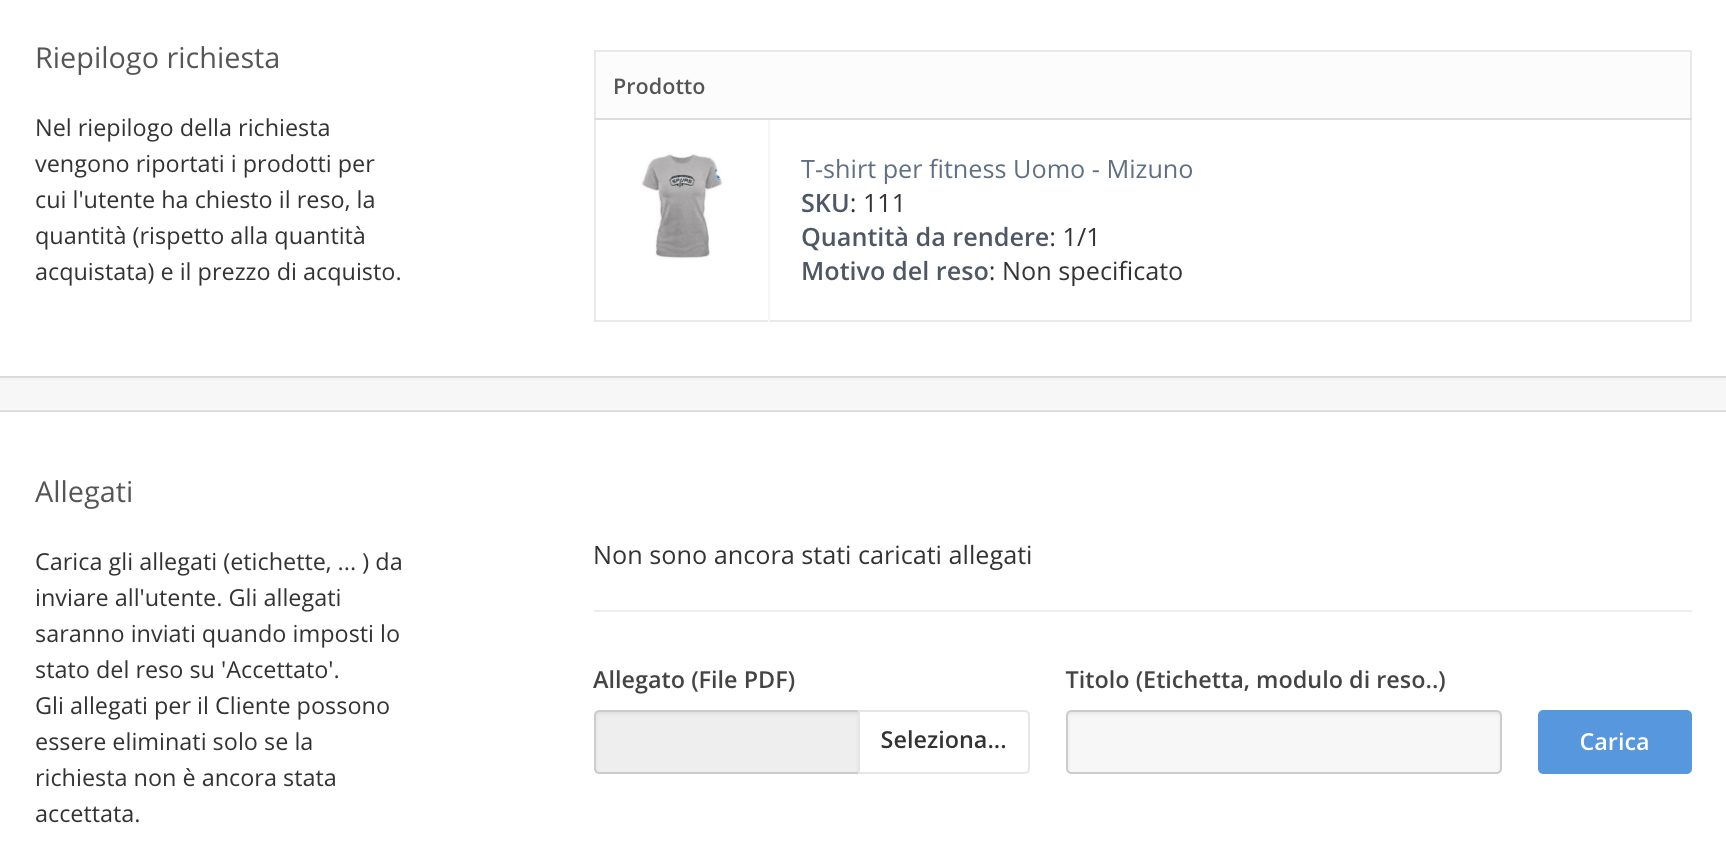Click the Riepilogo description paragraph
This screenshot has height=866, width=1726.
218,199
